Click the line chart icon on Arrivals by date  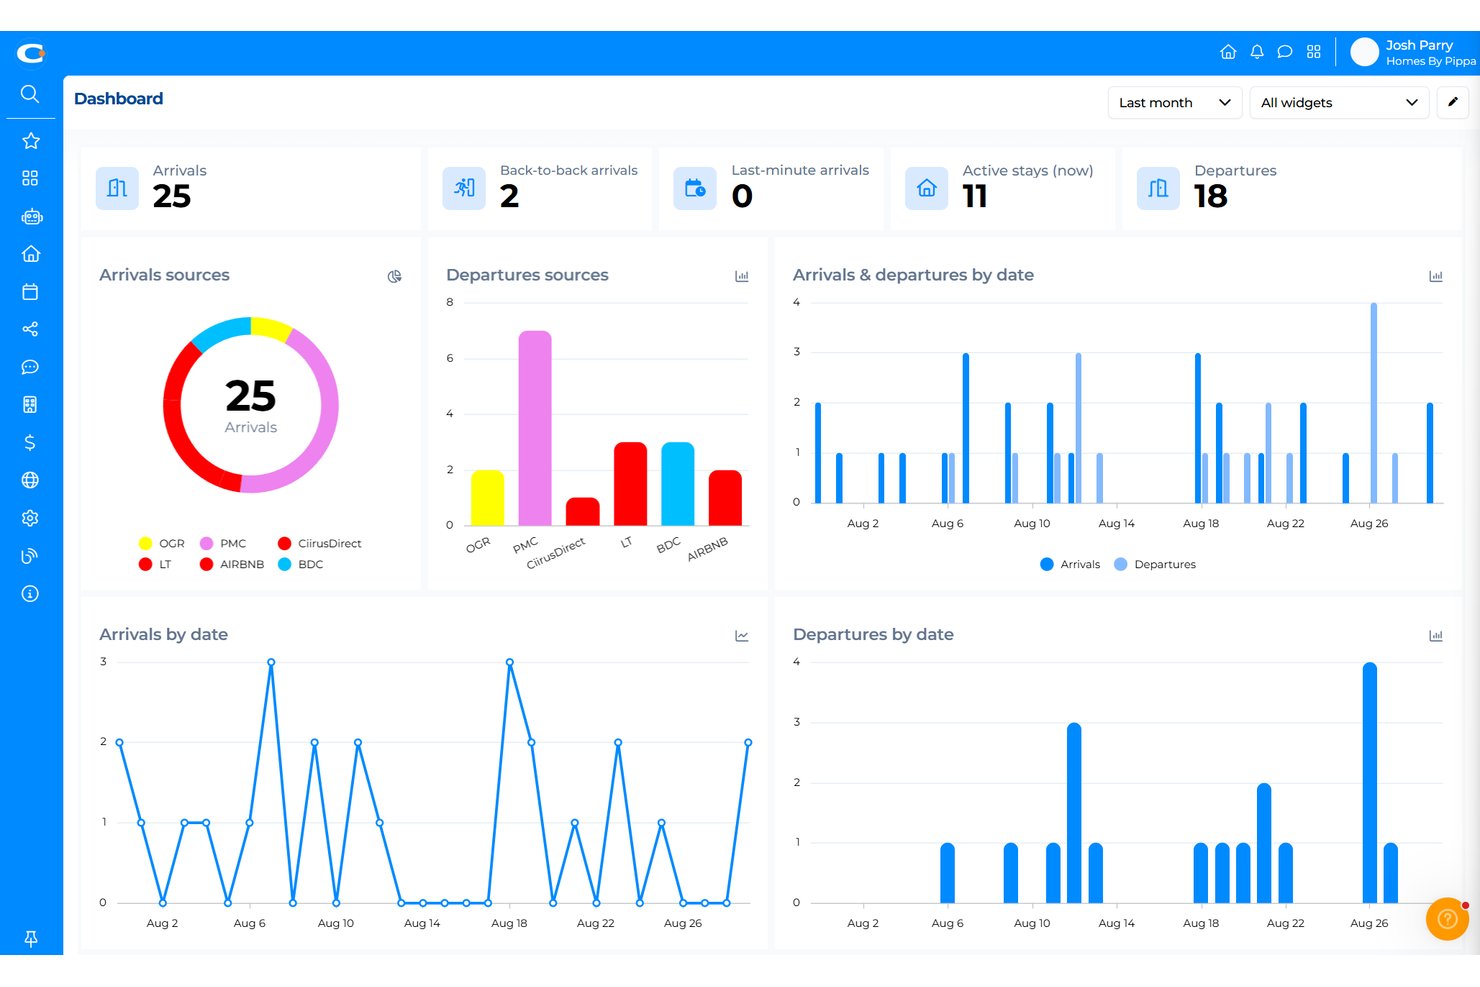[742, 636]
